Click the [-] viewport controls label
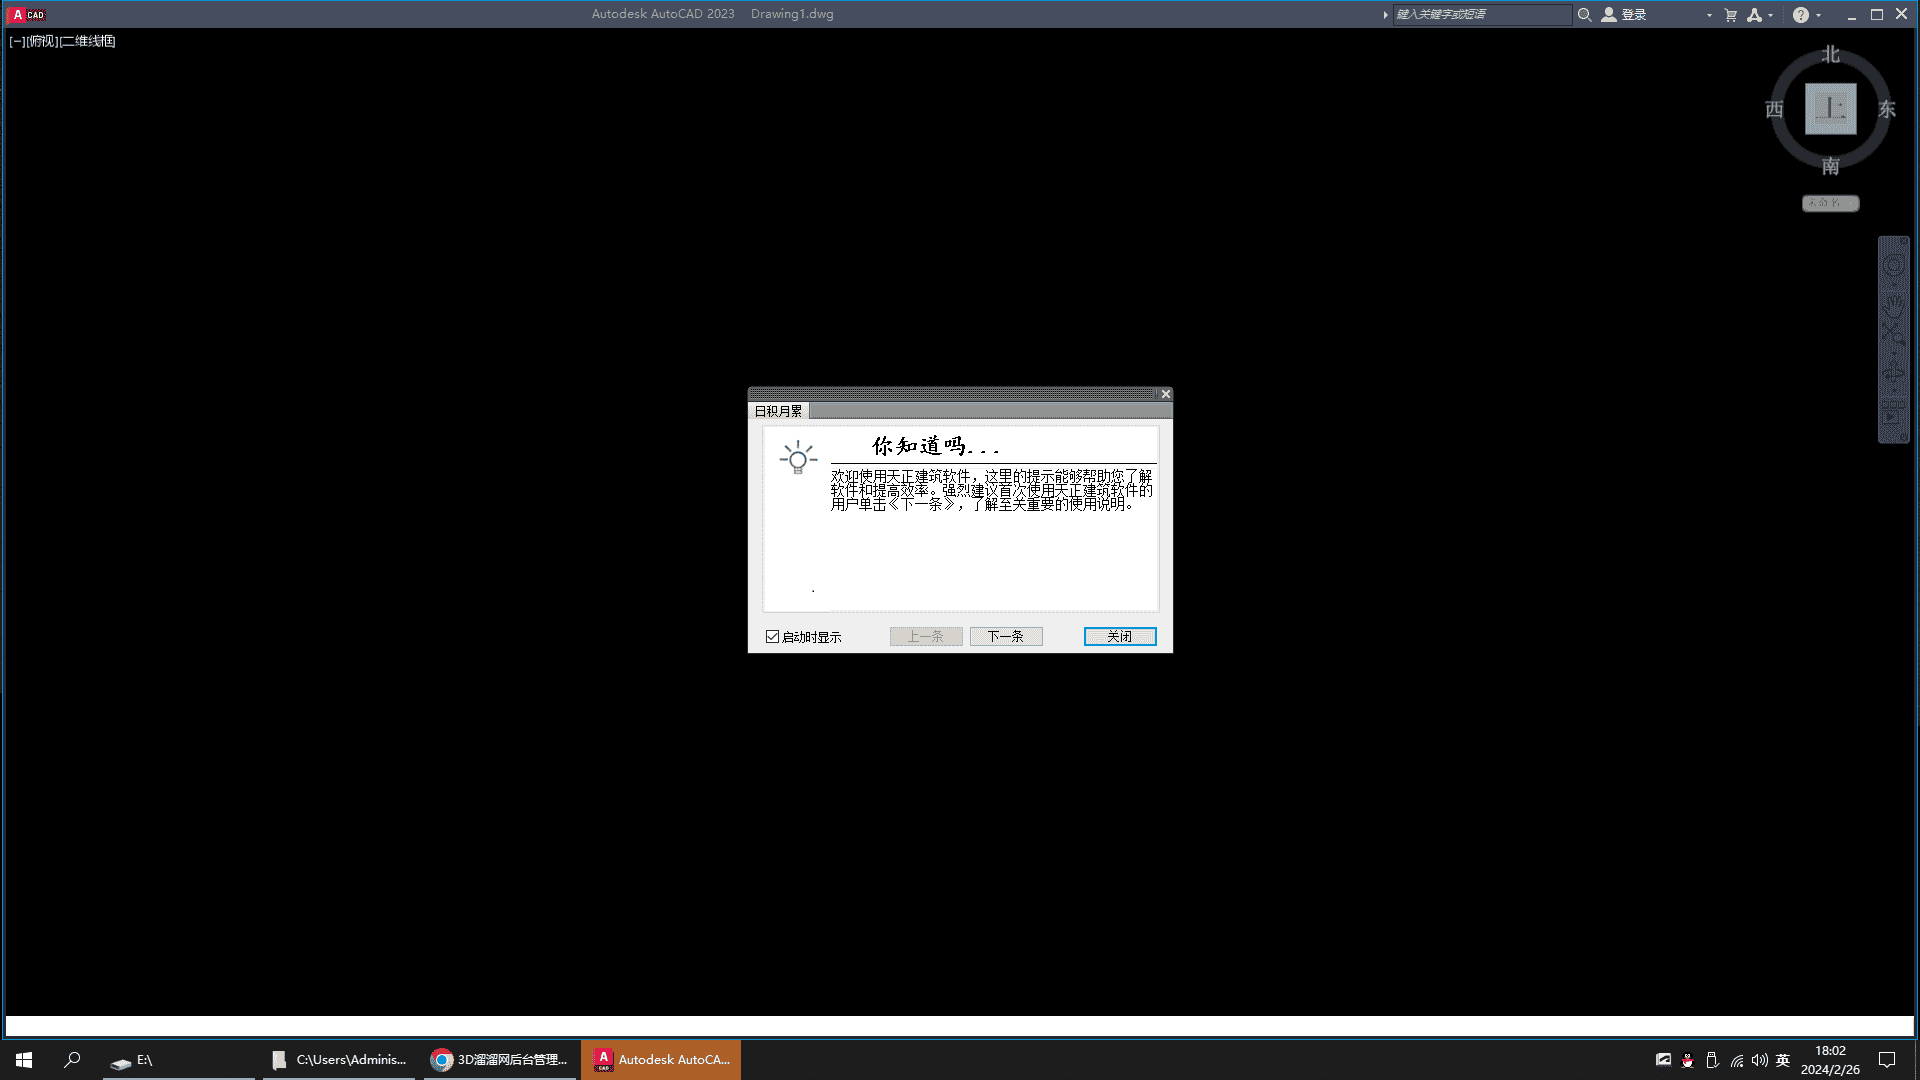 click(17, 41)
